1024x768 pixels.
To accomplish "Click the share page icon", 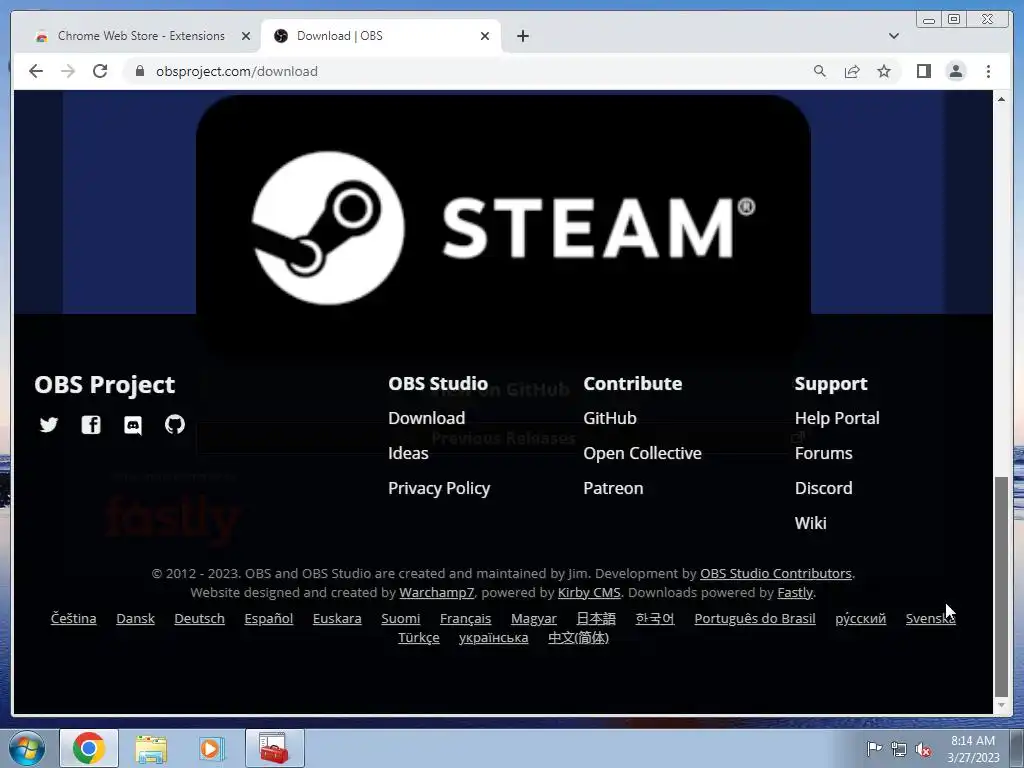I will coord(852,71).
